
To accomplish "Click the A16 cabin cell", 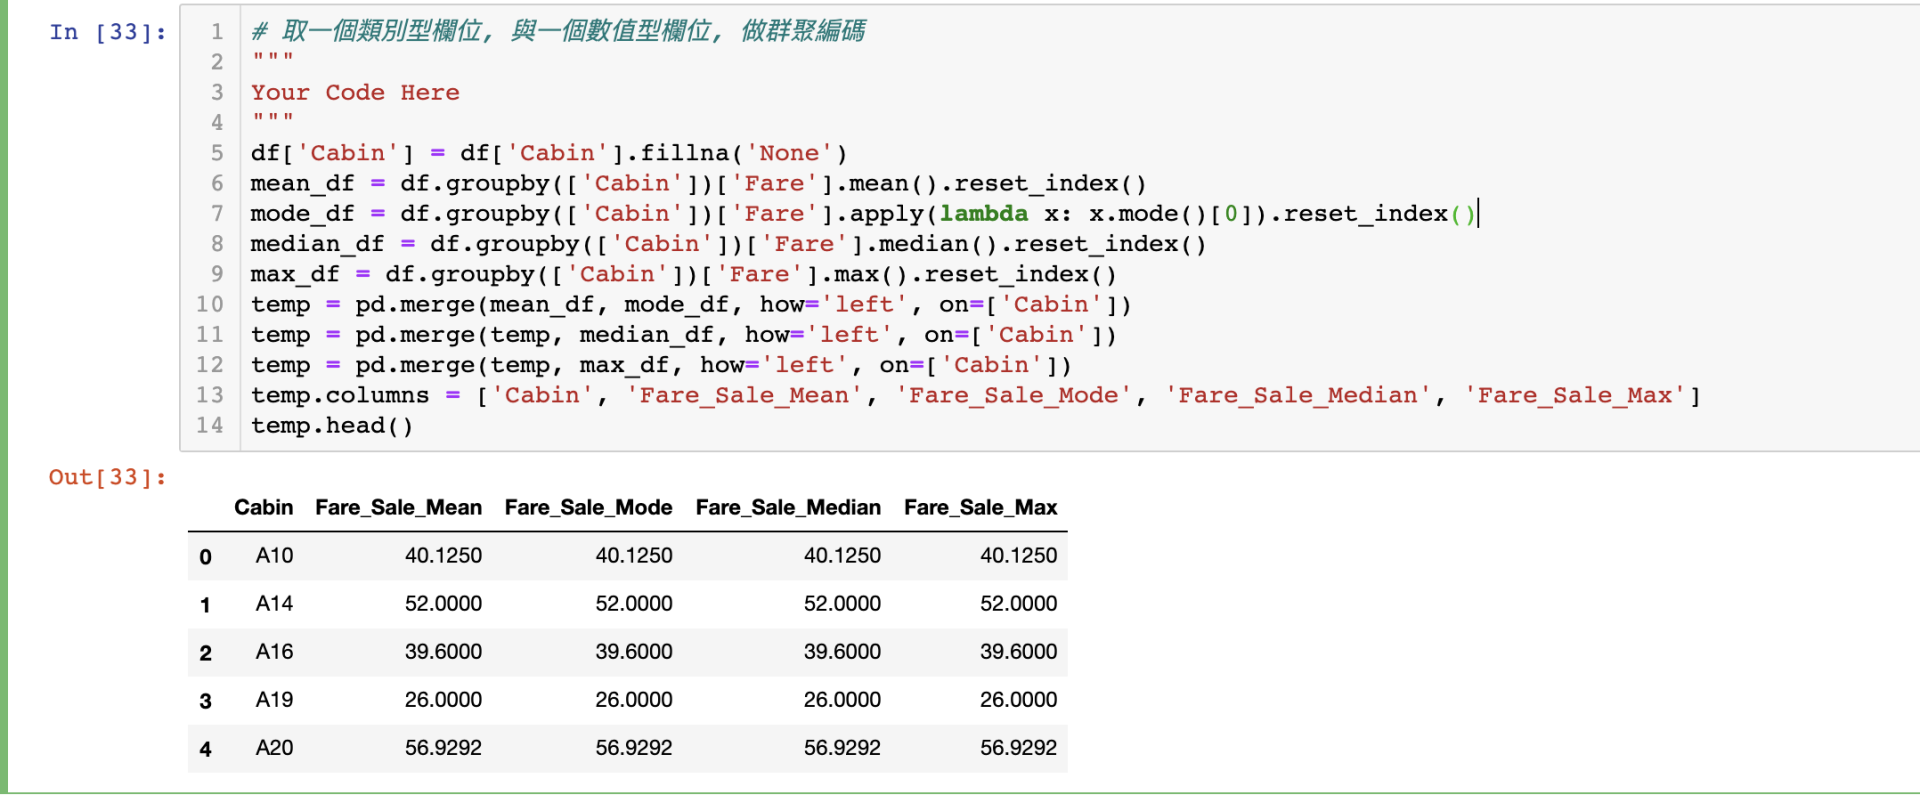I will click(x=274, y=652).
